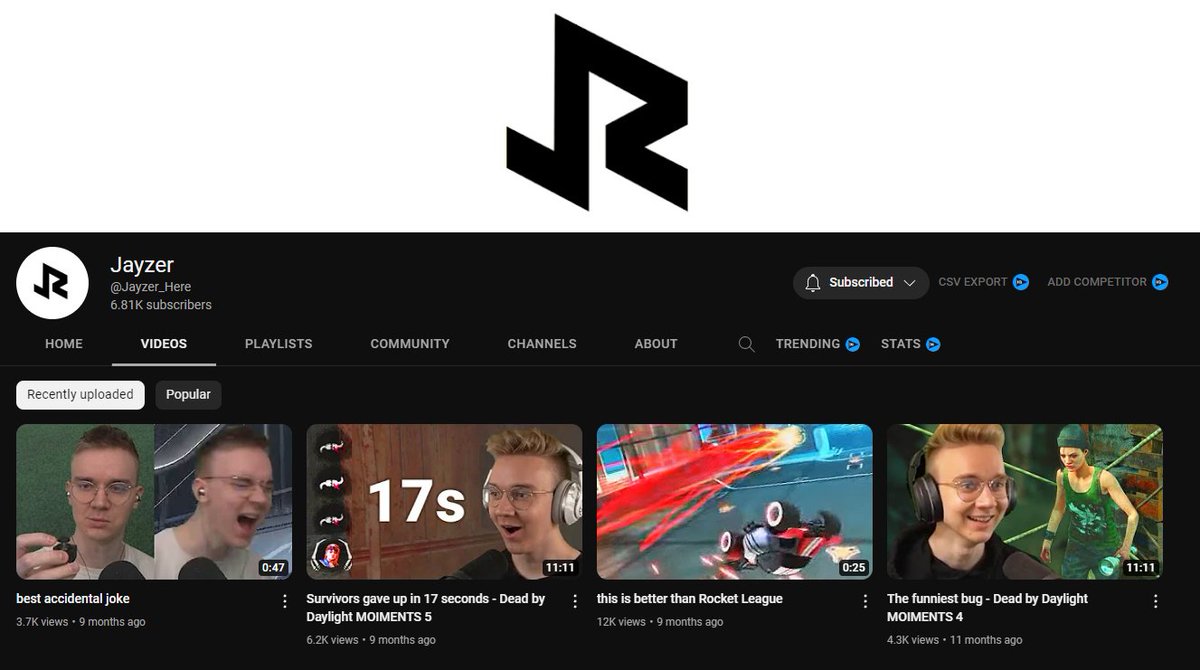
Task: Select the Popular filter chip
Action: pos(188,395)
